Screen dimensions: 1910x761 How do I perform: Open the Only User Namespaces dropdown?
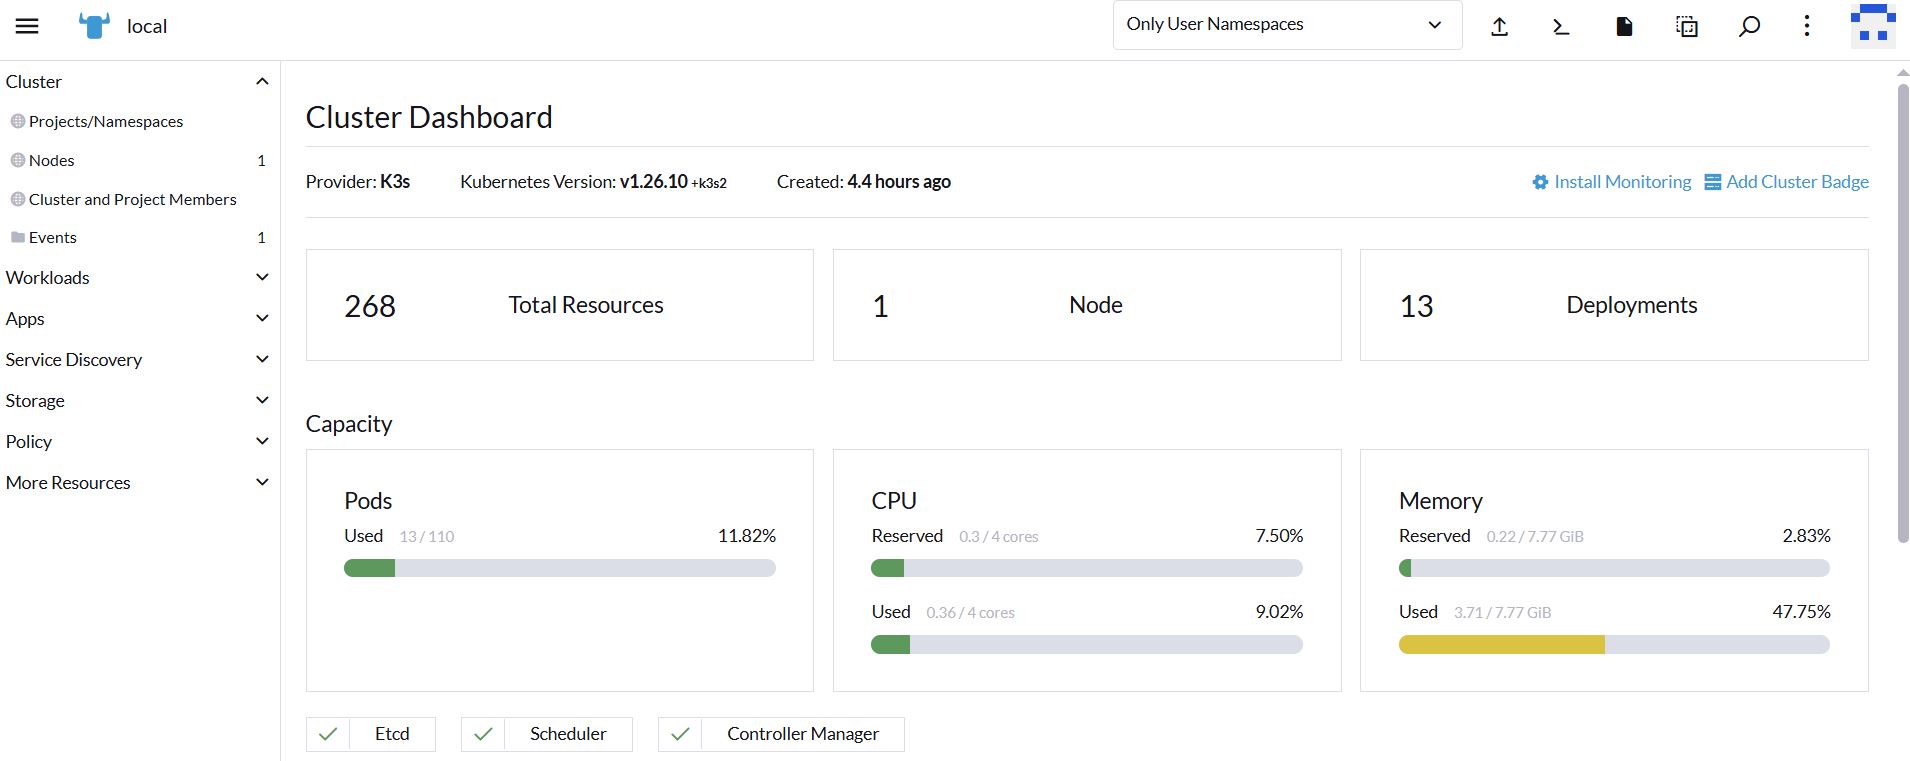click(1286, 25)
